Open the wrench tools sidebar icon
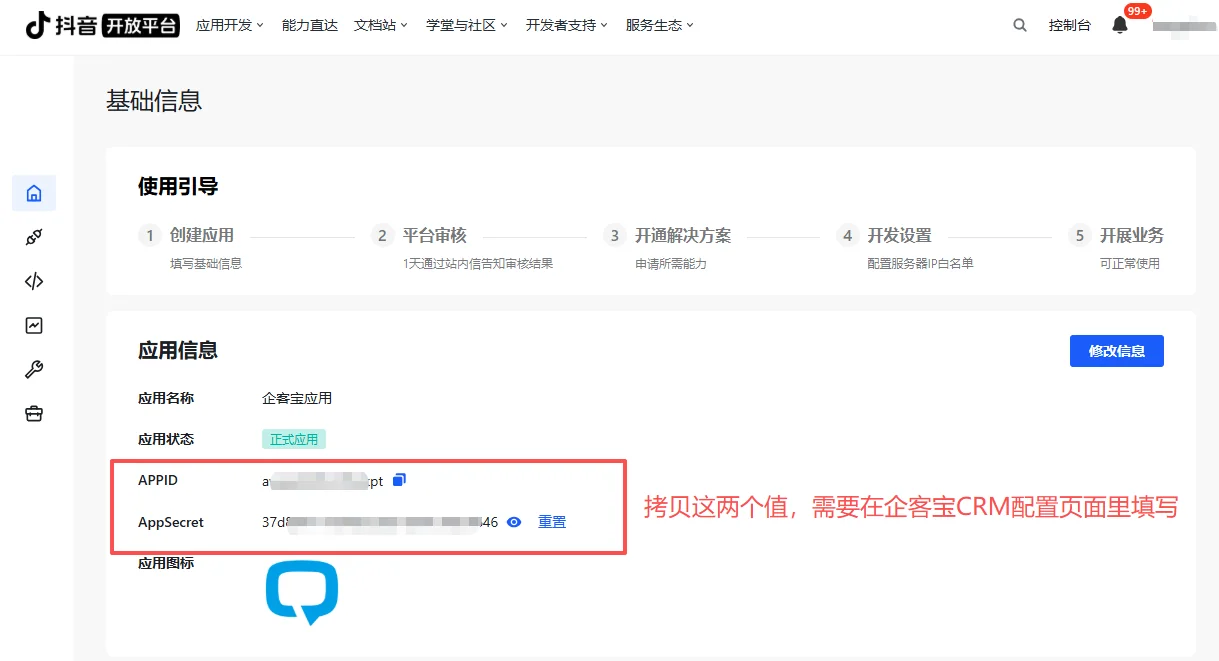This screenshot has width=1219, height=661. [x=34, y=370]
